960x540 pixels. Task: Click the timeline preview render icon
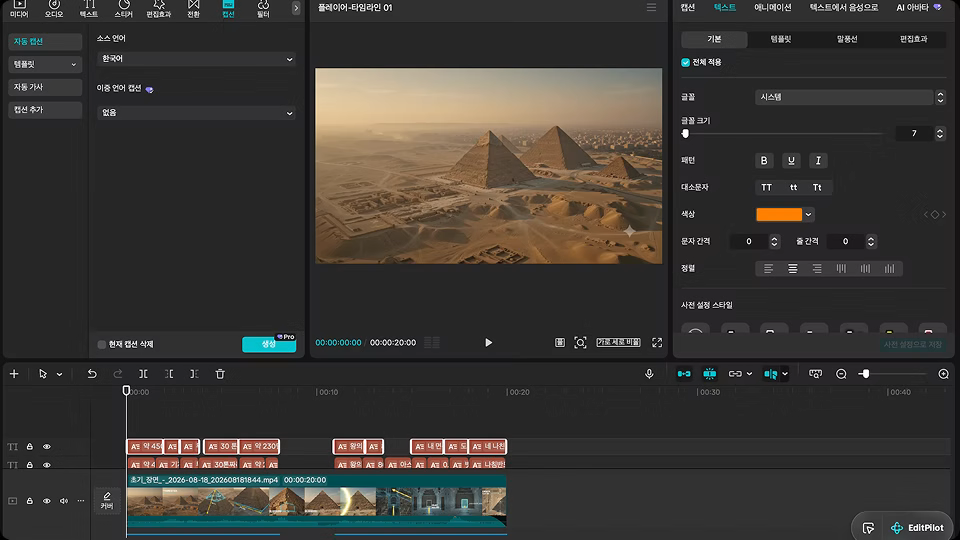click(816, 373)
